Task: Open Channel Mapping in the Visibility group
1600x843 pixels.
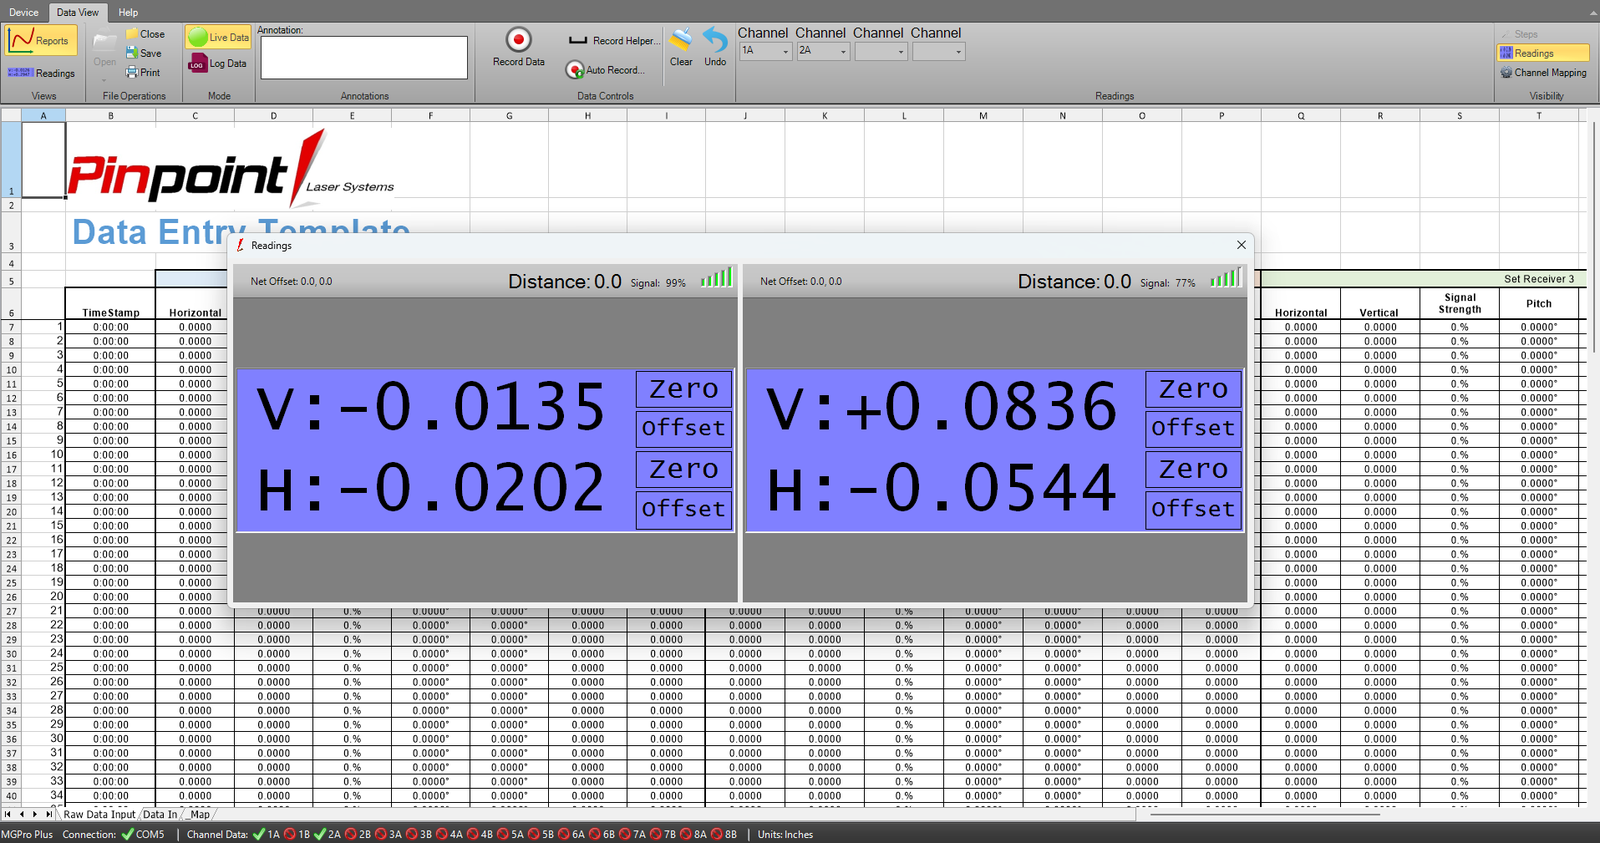Action: (1543, 72)
